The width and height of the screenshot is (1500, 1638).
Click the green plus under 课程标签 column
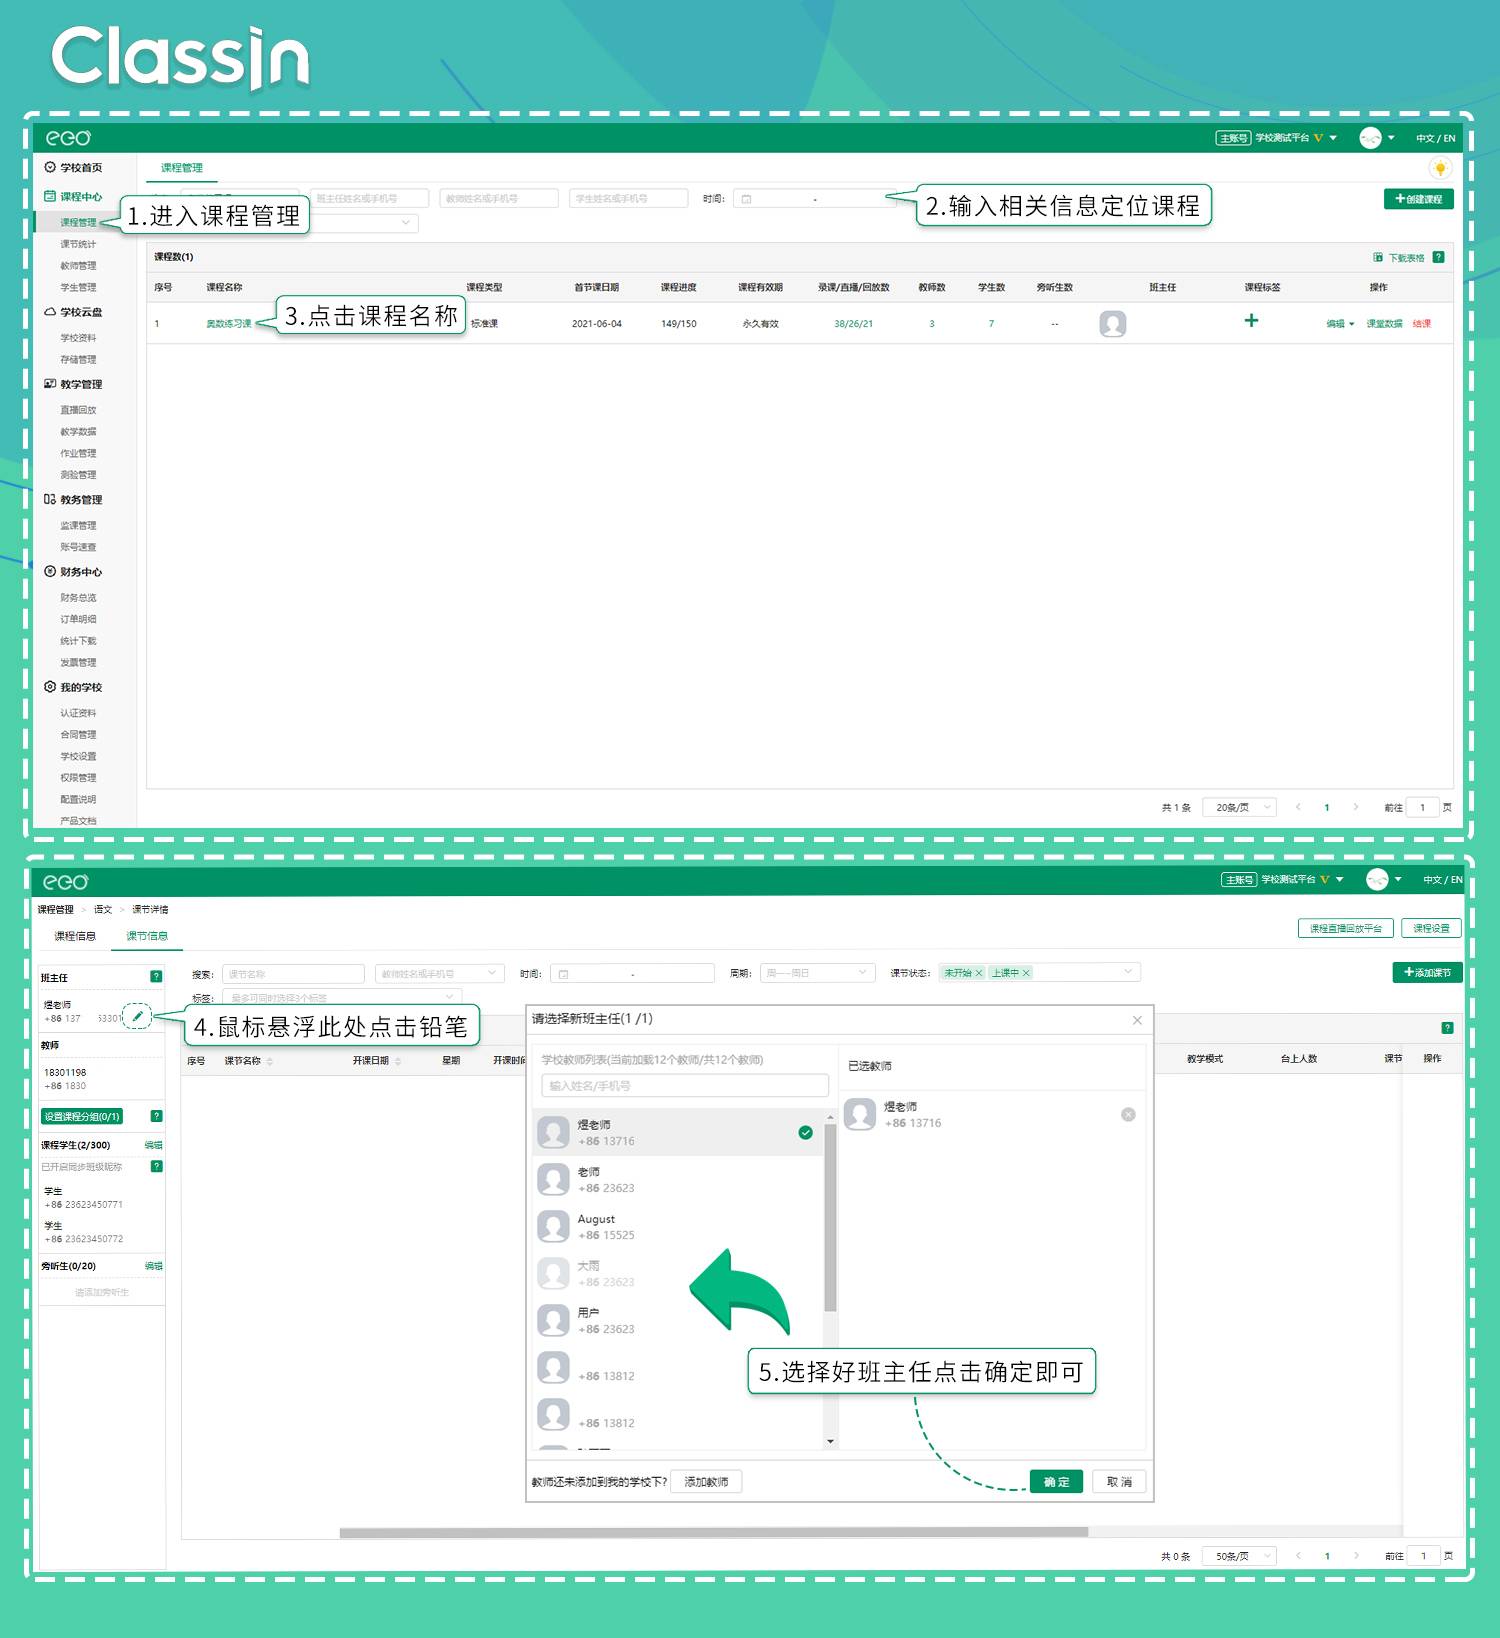point(1251,320)
